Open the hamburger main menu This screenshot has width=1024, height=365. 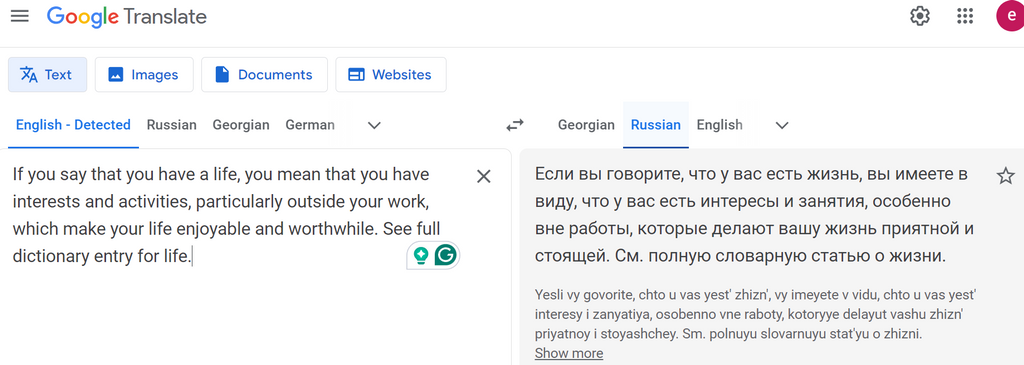click(x=20, y=16)
